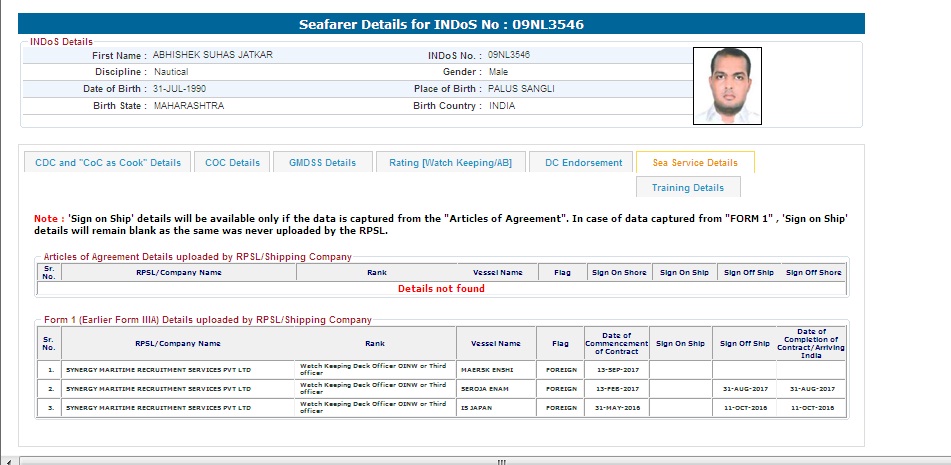Click the INDoS No. value 09NL3546

tap(509, 55)
